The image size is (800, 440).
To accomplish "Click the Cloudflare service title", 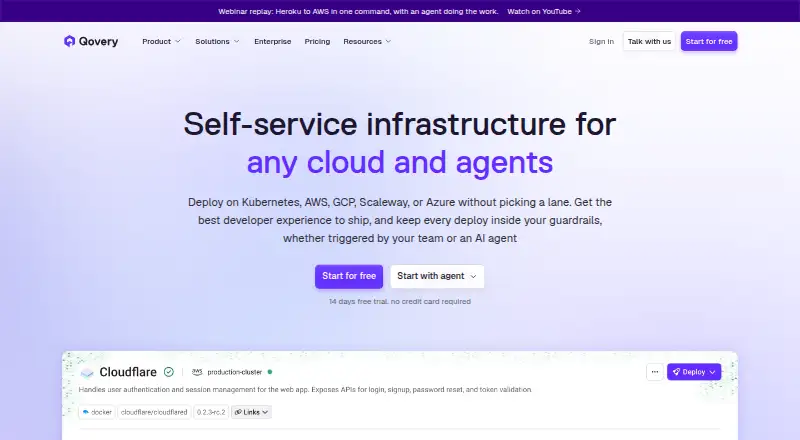I will (x=128, y=372).
